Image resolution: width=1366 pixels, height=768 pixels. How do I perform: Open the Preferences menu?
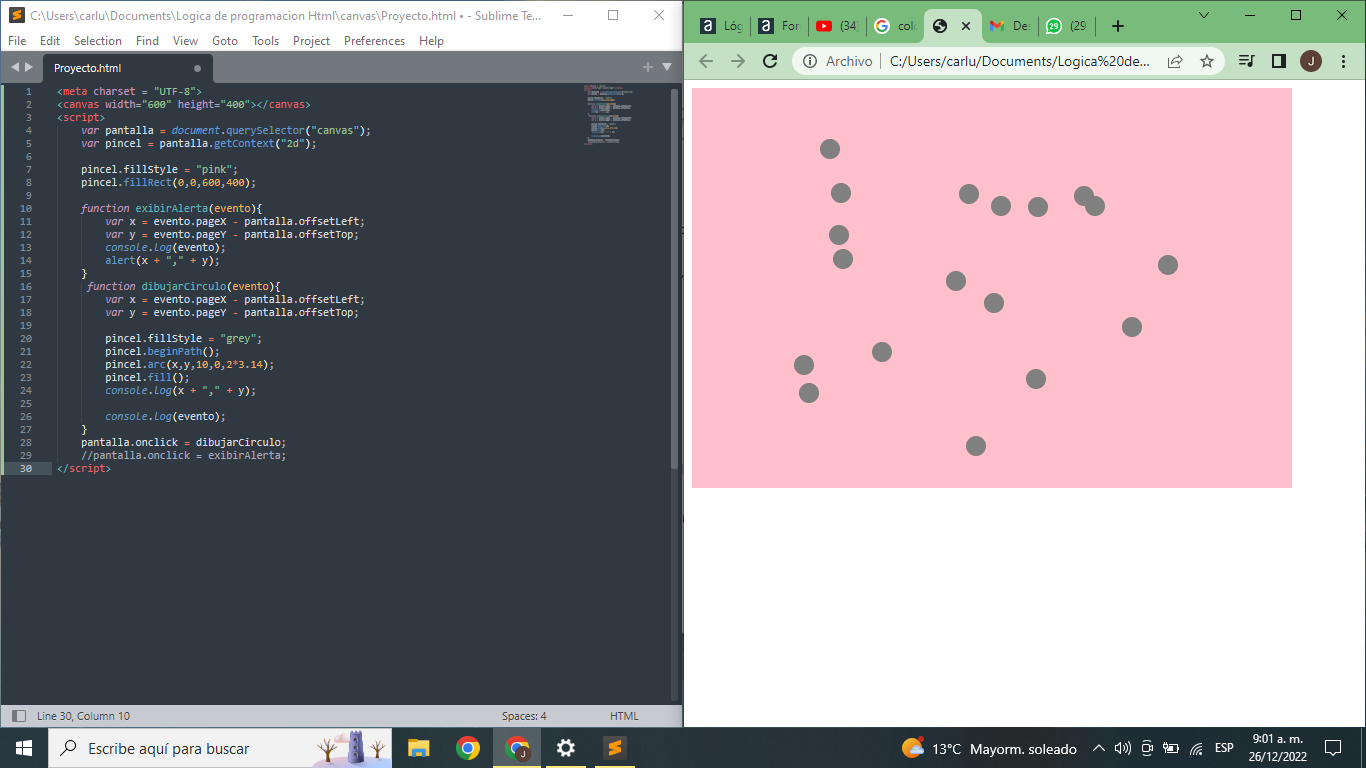click(x=375, y=41)
